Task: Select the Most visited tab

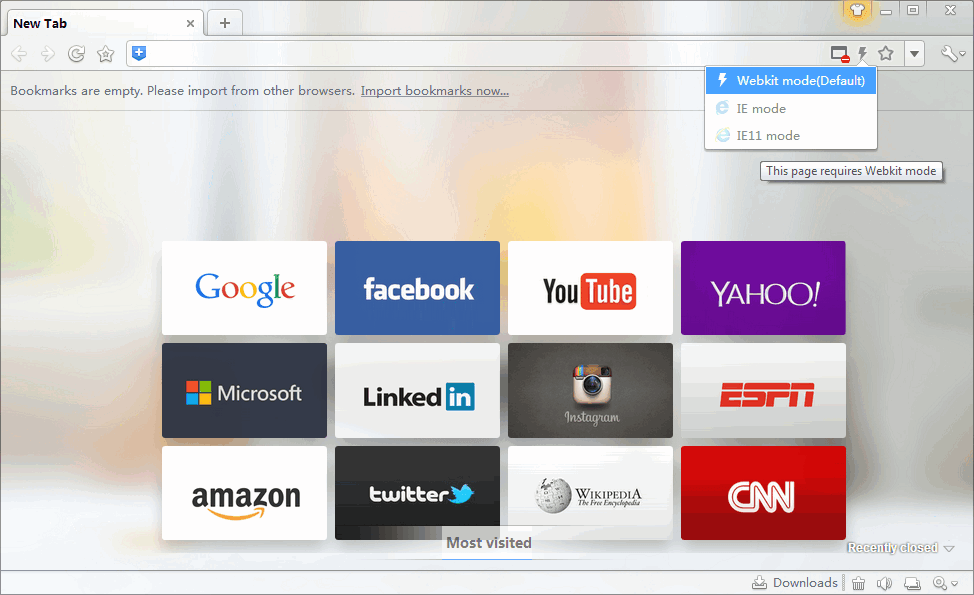Action: coord(488,543)
